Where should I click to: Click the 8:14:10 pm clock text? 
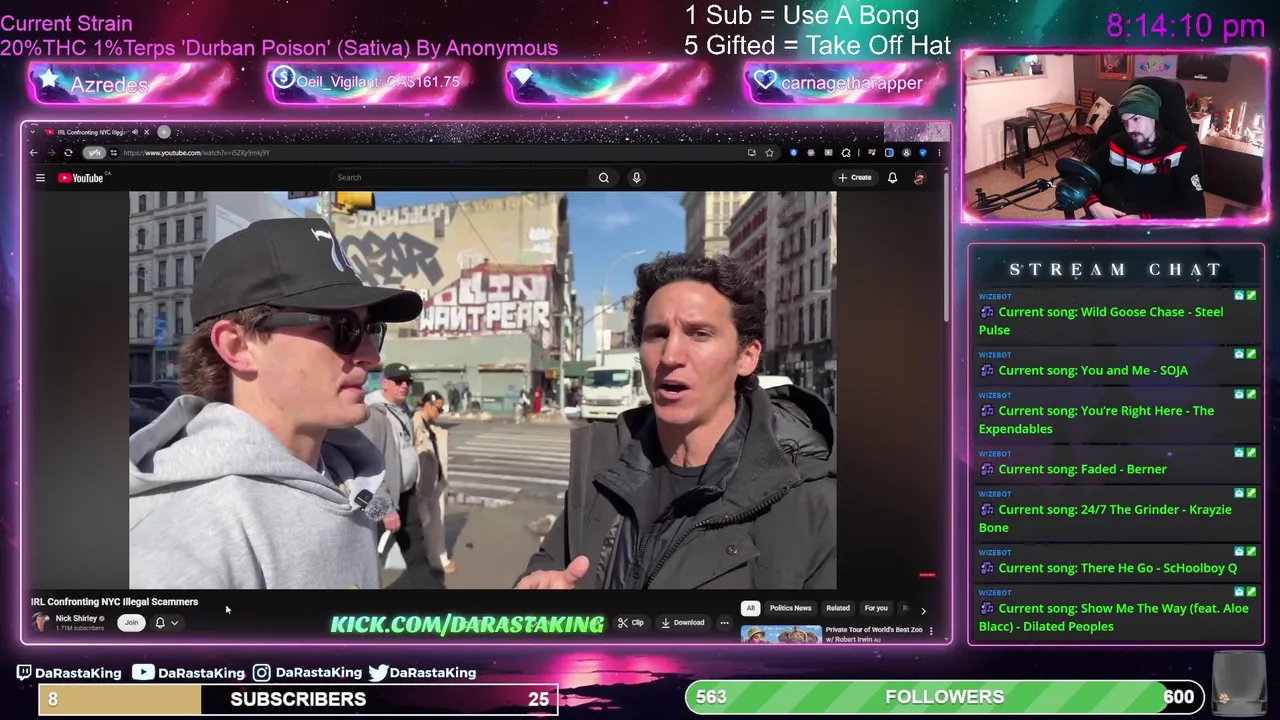[1186, 26]
